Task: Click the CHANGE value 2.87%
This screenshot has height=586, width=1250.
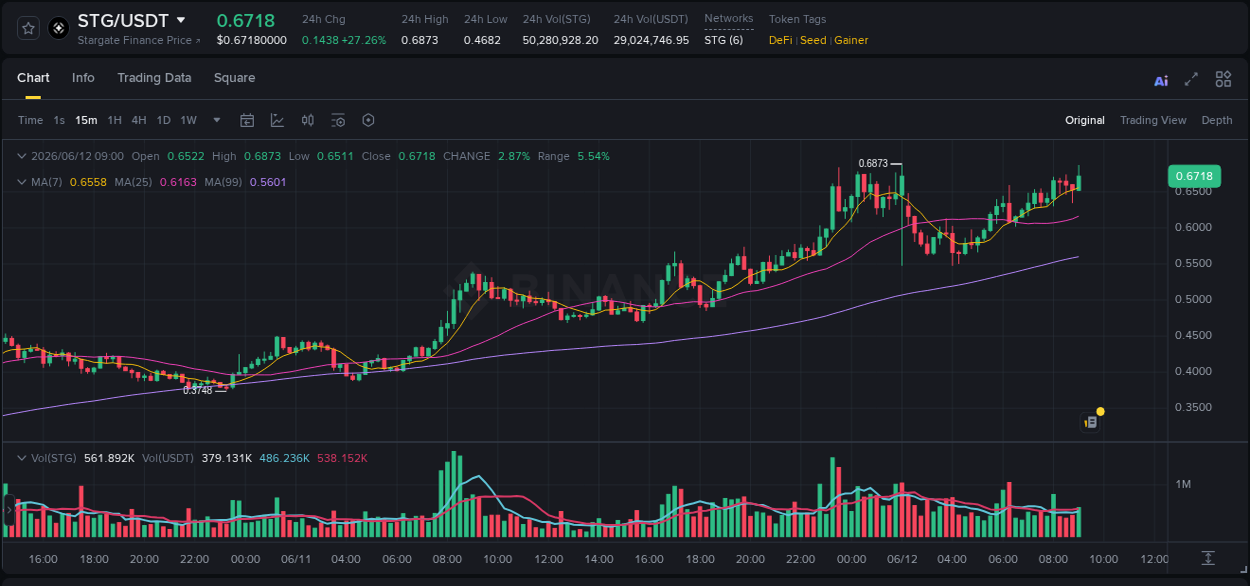Action: pos(514,156)
